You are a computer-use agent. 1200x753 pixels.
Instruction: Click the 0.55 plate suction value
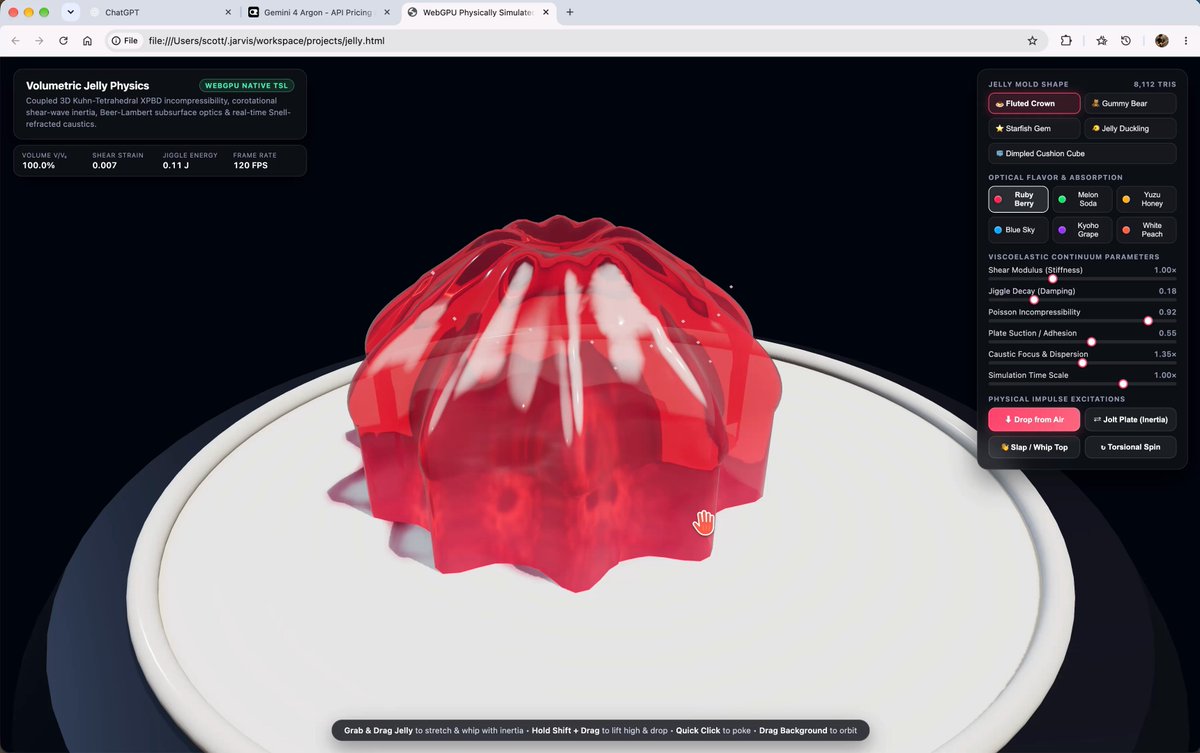[x=1167, y=333]
